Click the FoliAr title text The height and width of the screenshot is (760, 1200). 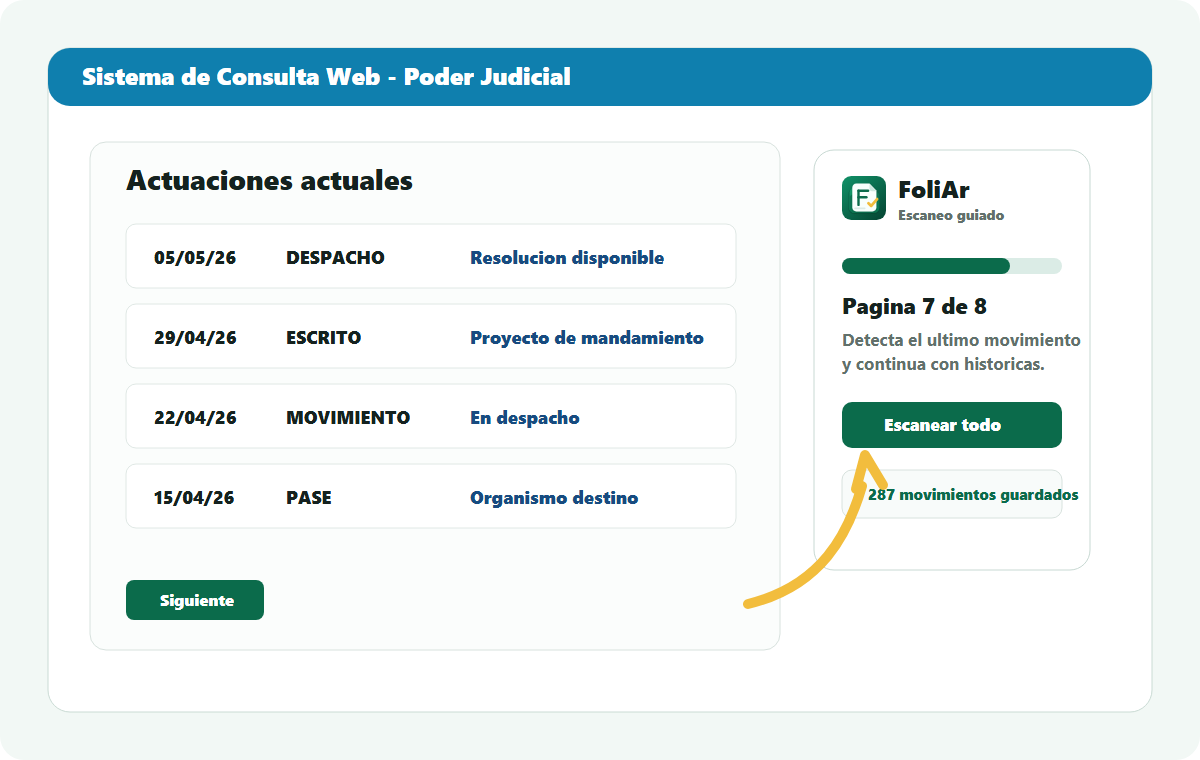coord(934,190)
